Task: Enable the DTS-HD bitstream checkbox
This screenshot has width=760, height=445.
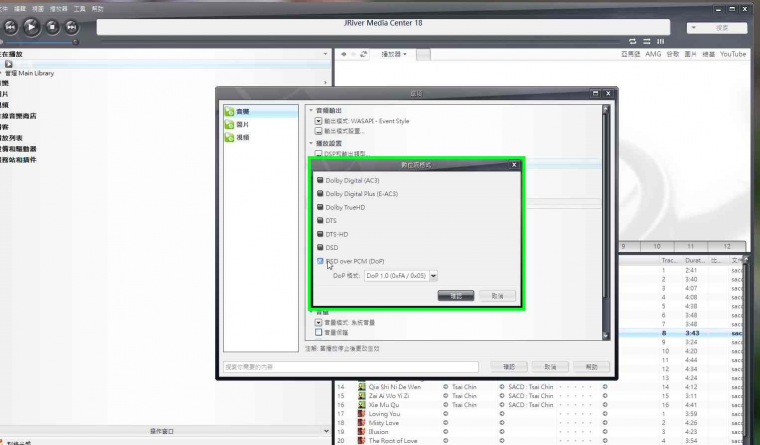Action: (320, 234)
